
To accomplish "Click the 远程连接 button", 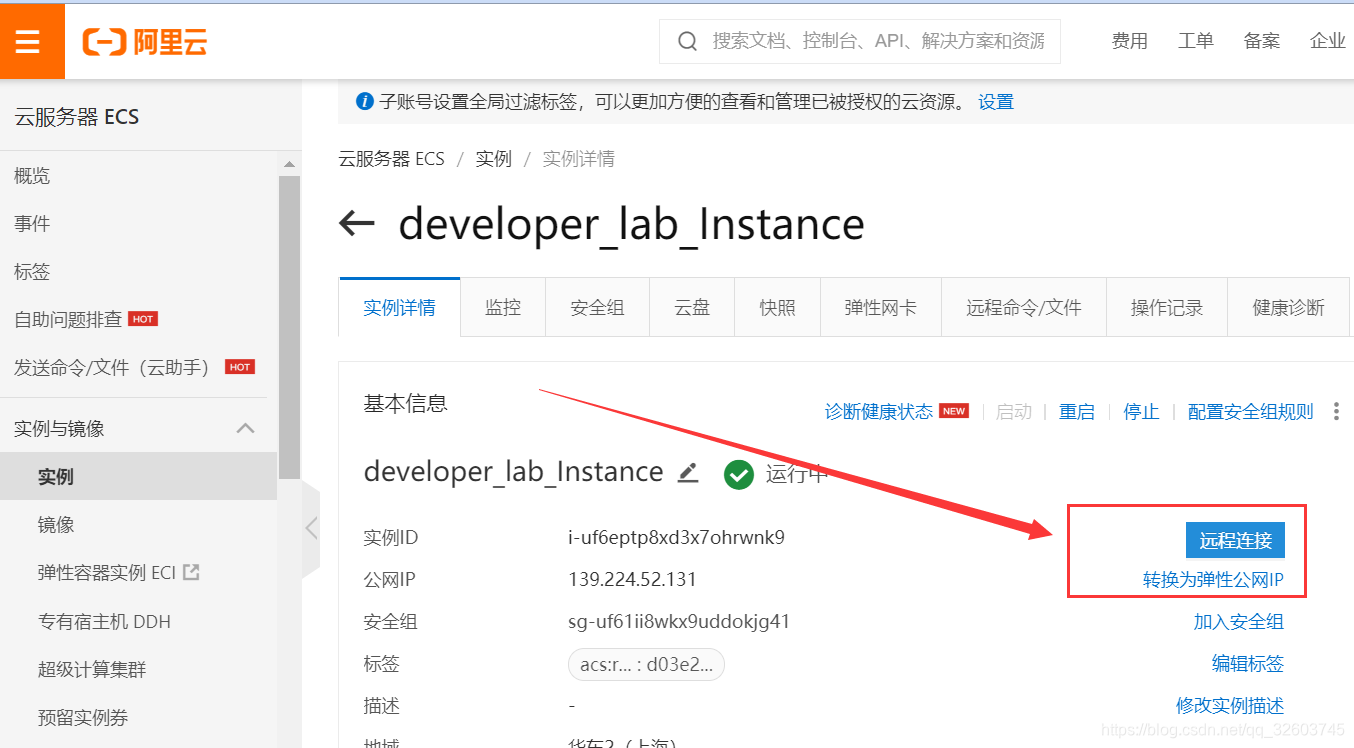I will click(x=1236, y=540).
